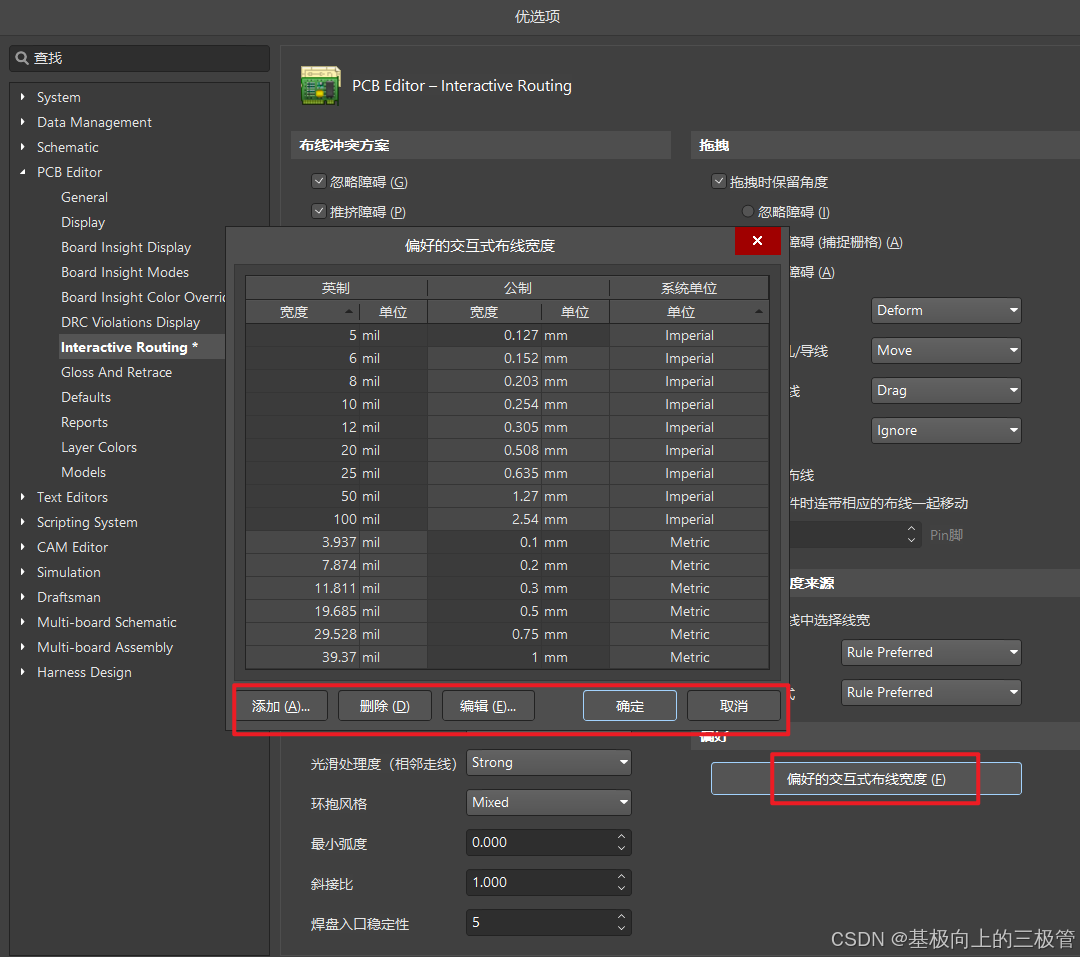
Task: Expand the CAM Editor node
Action: tap(23, 547)
